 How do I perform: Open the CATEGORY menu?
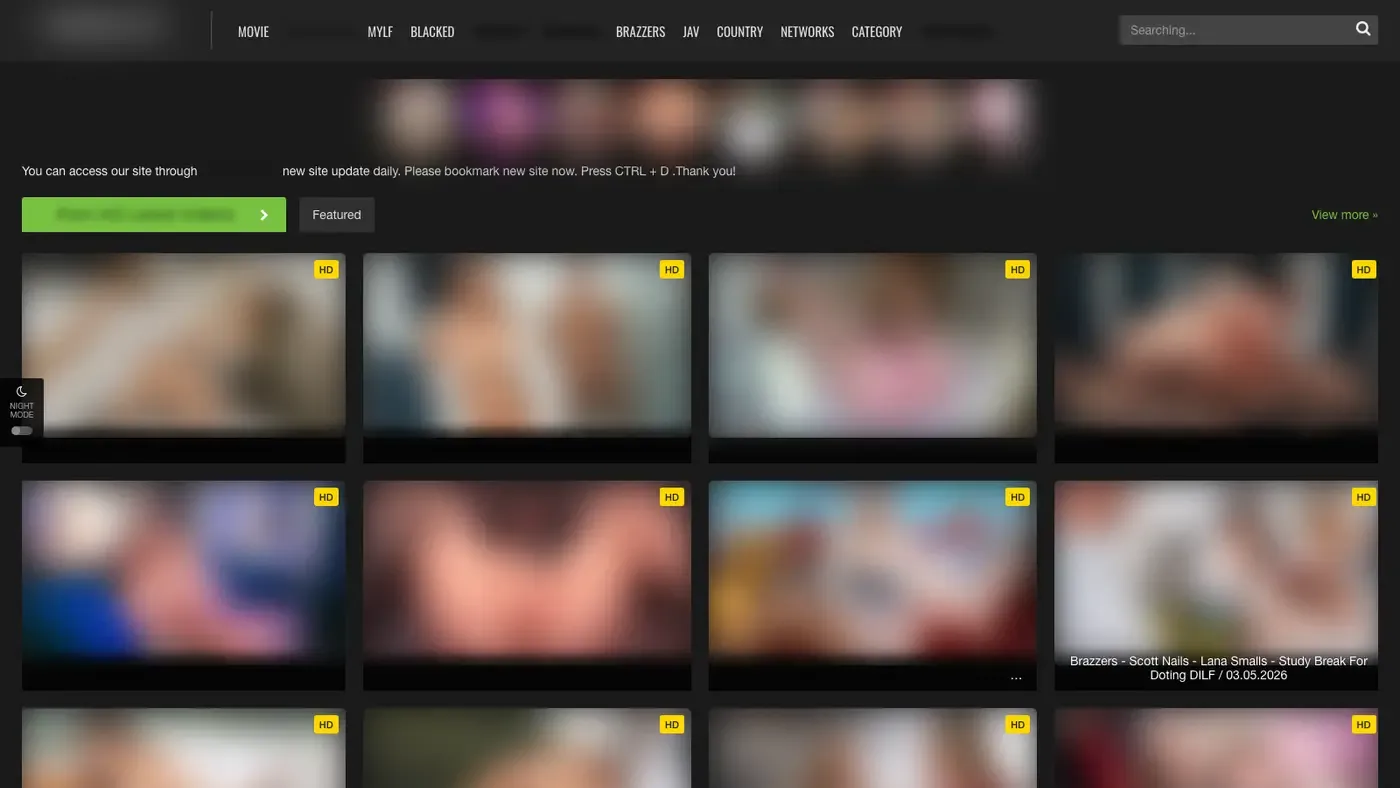[877, 32]
